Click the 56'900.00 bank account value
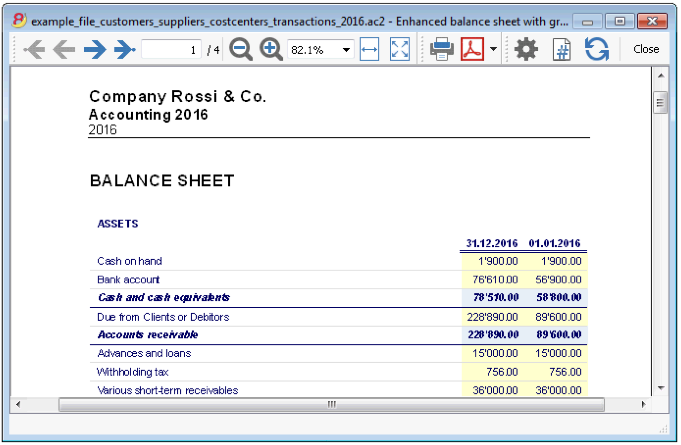681x445 pixels. pos(558,280)
